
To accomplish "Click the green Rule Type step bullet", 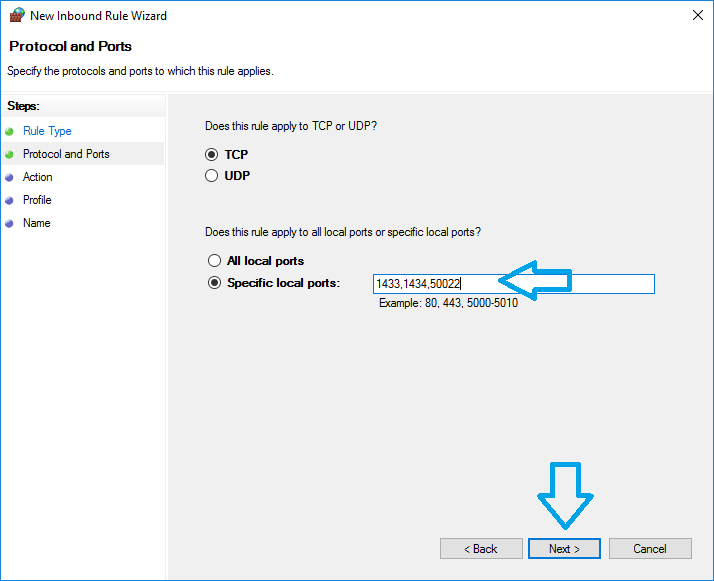I will (x=9, y=131).
